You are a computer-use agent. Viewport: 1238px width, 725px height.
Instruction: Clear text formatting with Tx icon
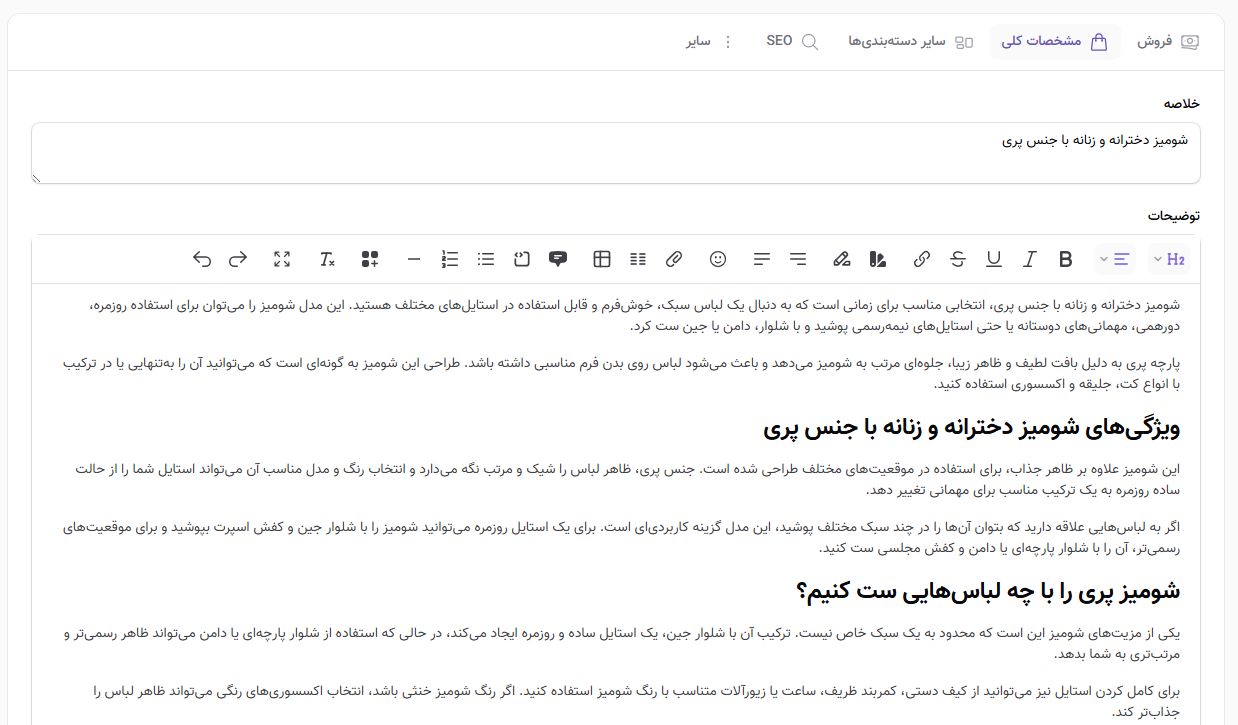[326, 259]
